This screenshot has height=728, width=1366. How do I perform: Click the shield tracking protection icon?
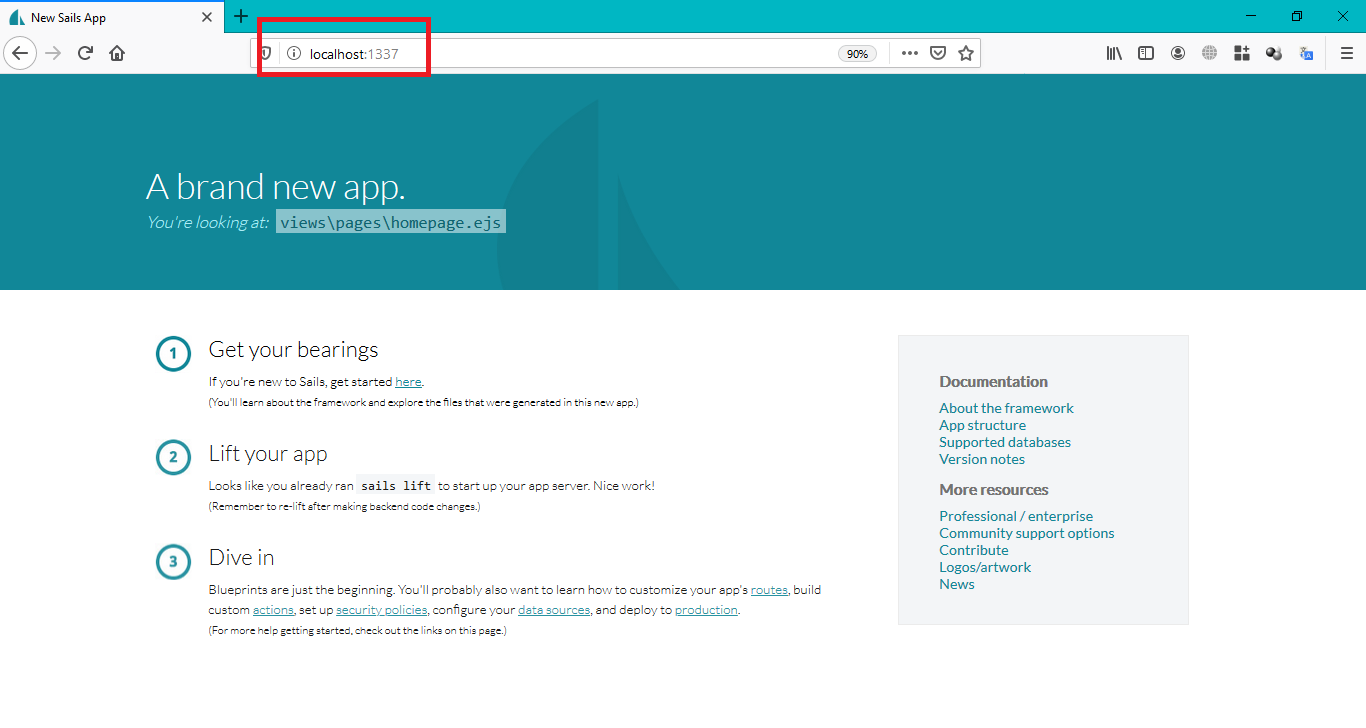tap(265, 52)
